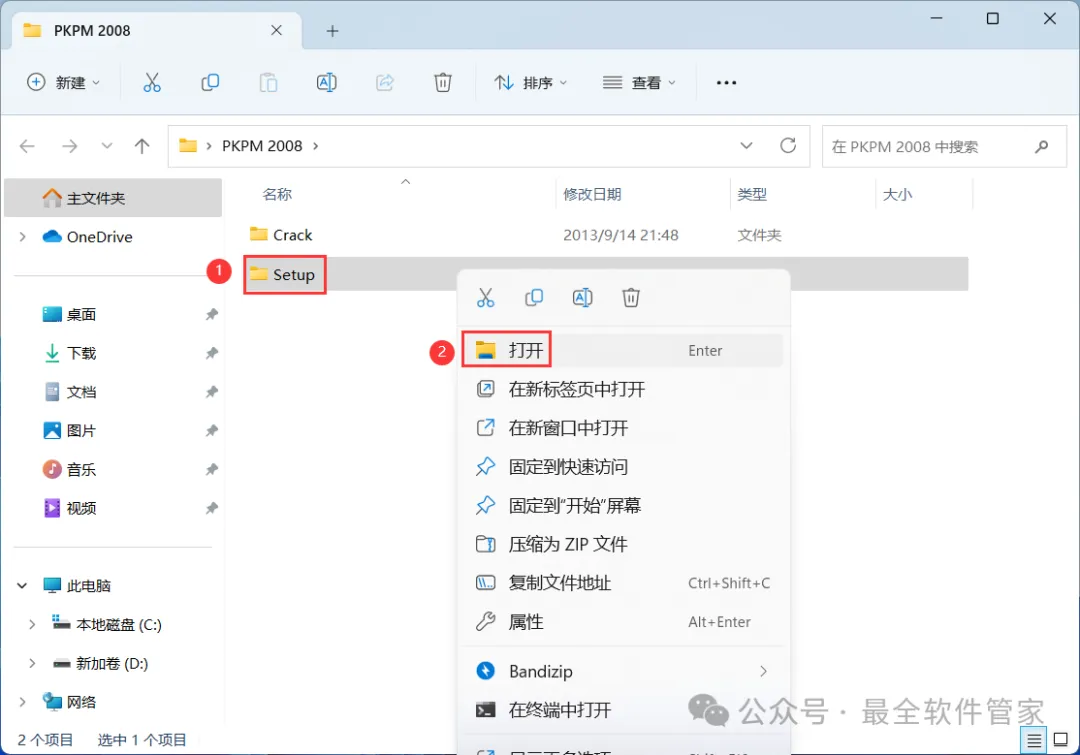Choose 属性 in context menu
Image resolution: width=1080 pixels, height=755 pixels.
tap(623, 622)
